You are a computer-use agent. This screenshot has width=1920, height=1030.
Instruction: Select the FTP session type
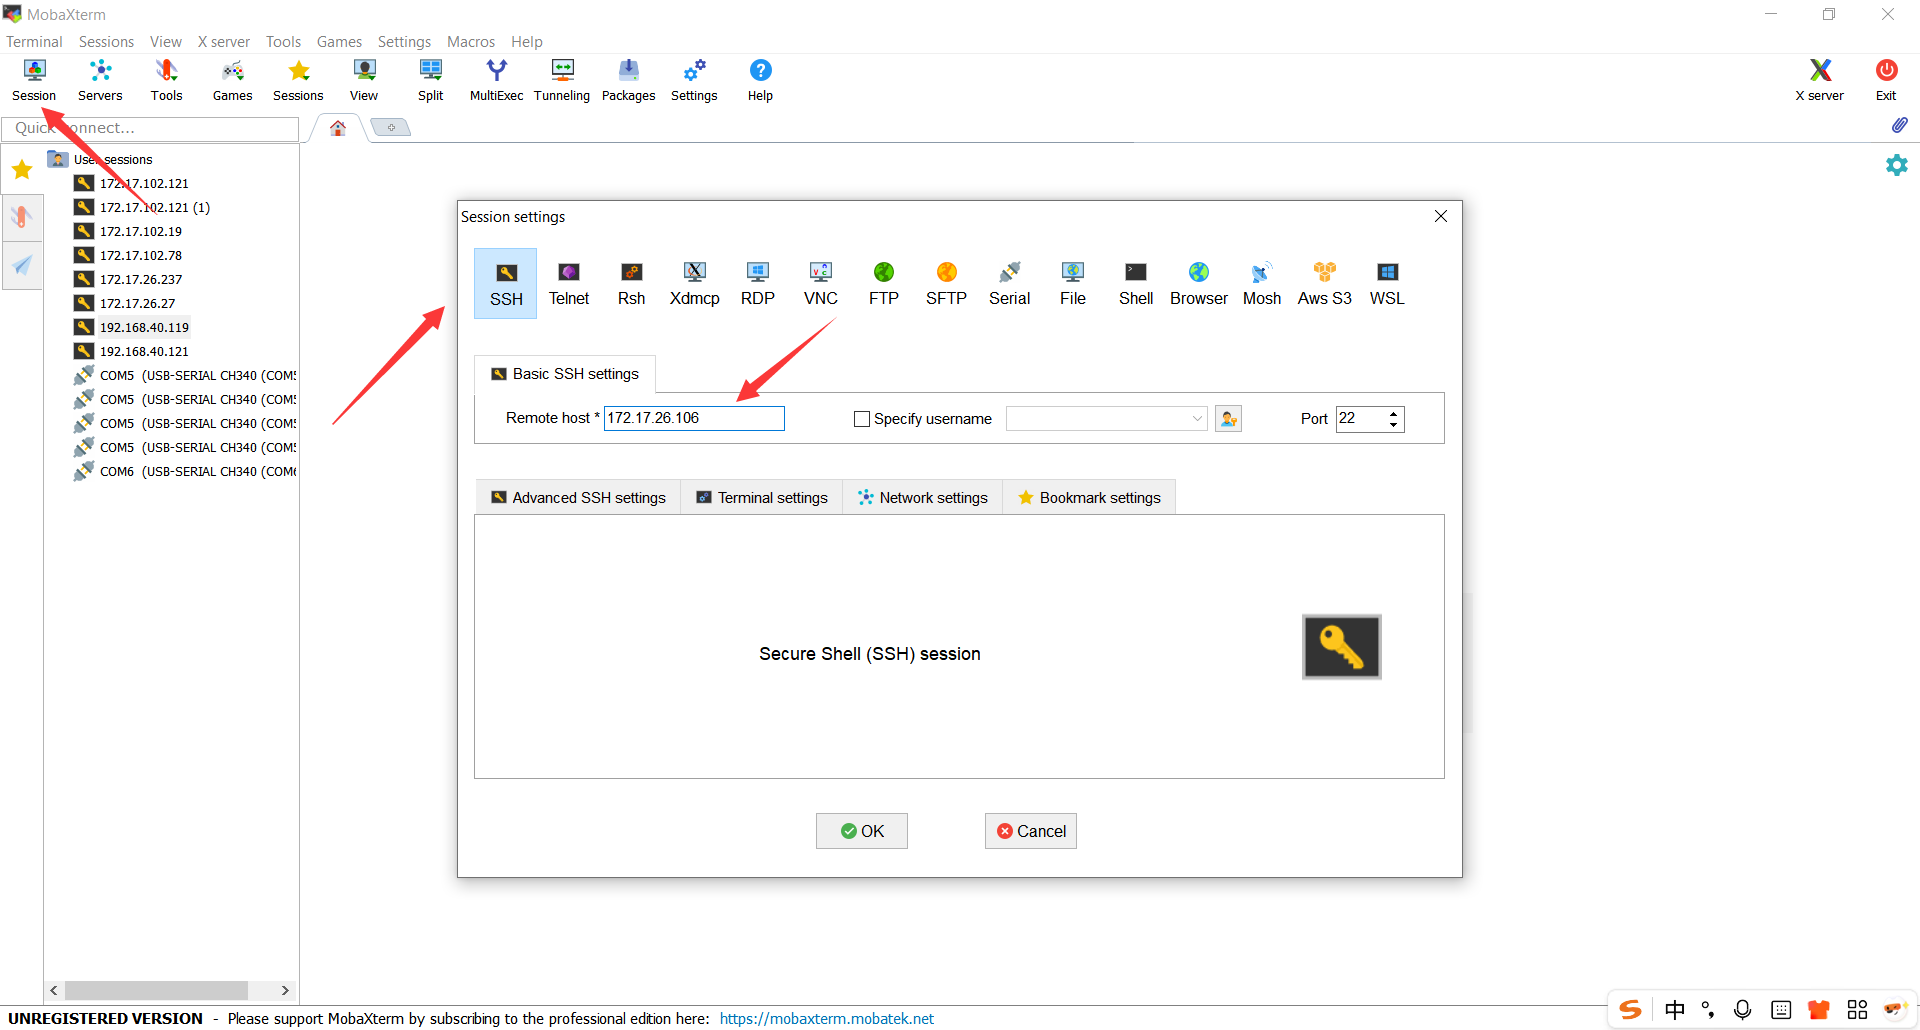click(884, 284)
